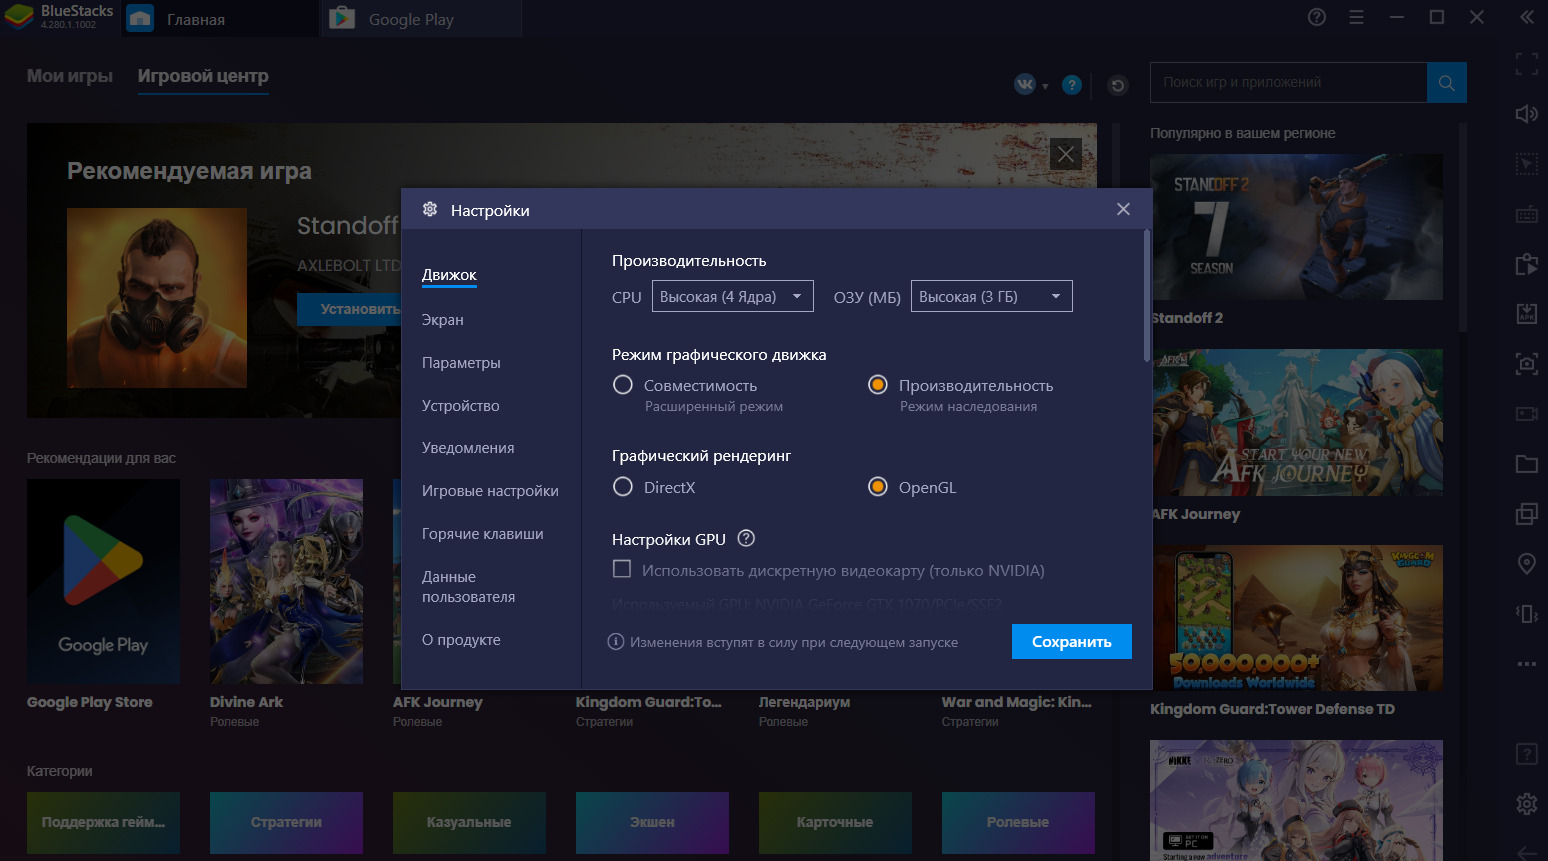Open multi-instance manager icon in sidebar
The image size is (1548, 861).
point(1527,514)
